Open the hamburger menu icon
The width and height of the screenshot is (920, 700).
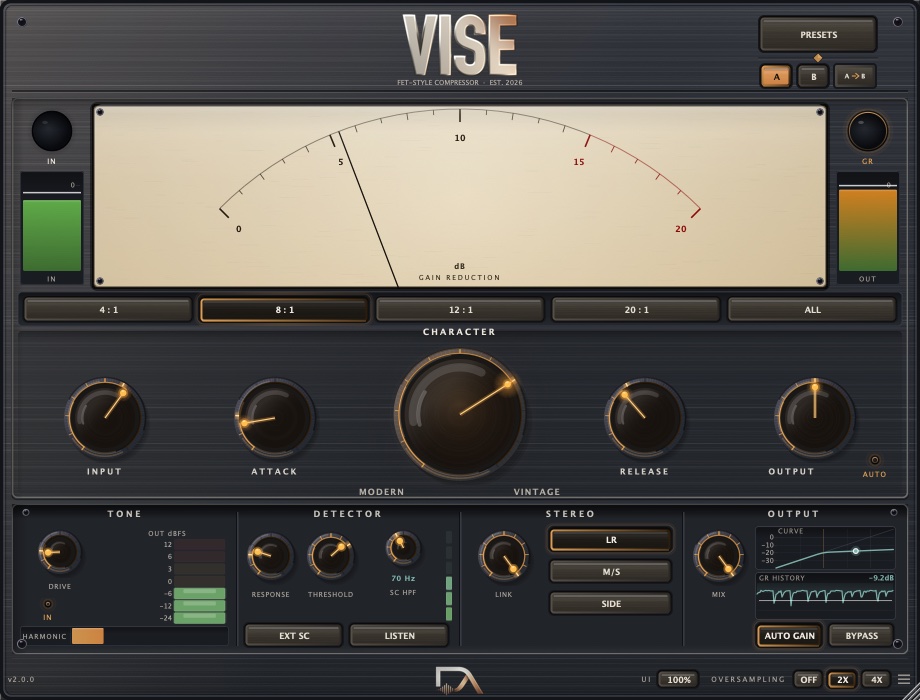coord(904,679)
